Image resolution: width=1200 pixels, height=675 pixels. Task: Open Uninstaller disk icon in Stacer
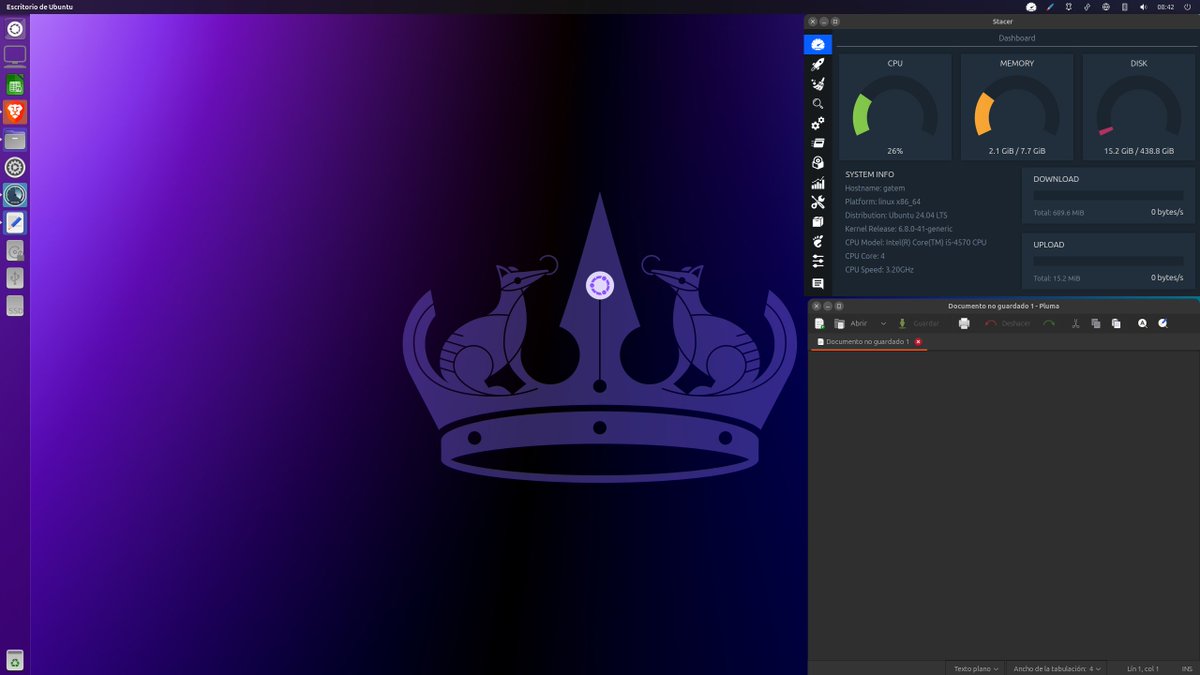click(x=818, y=163)
